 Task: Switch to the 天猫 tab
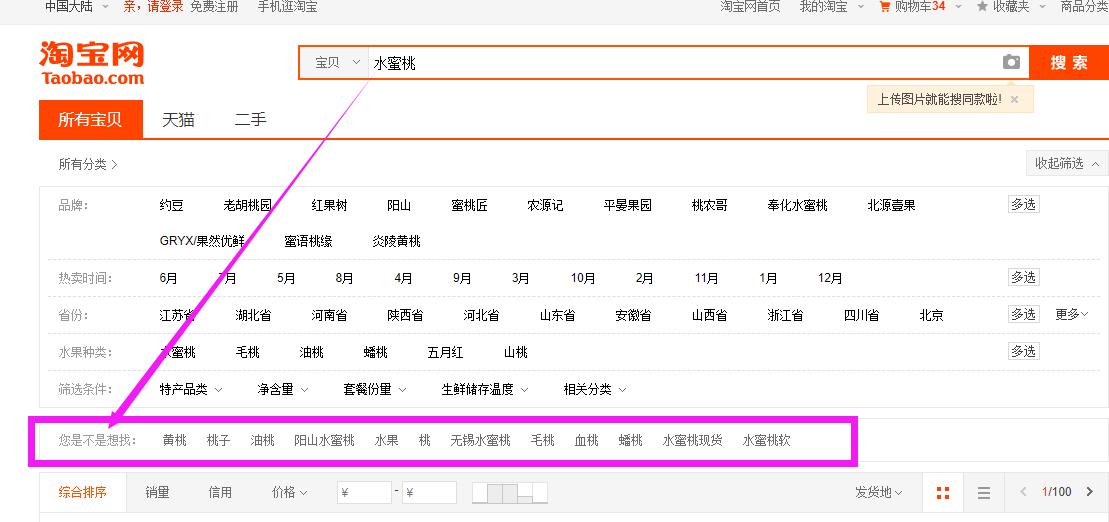[x=178, y=120]
